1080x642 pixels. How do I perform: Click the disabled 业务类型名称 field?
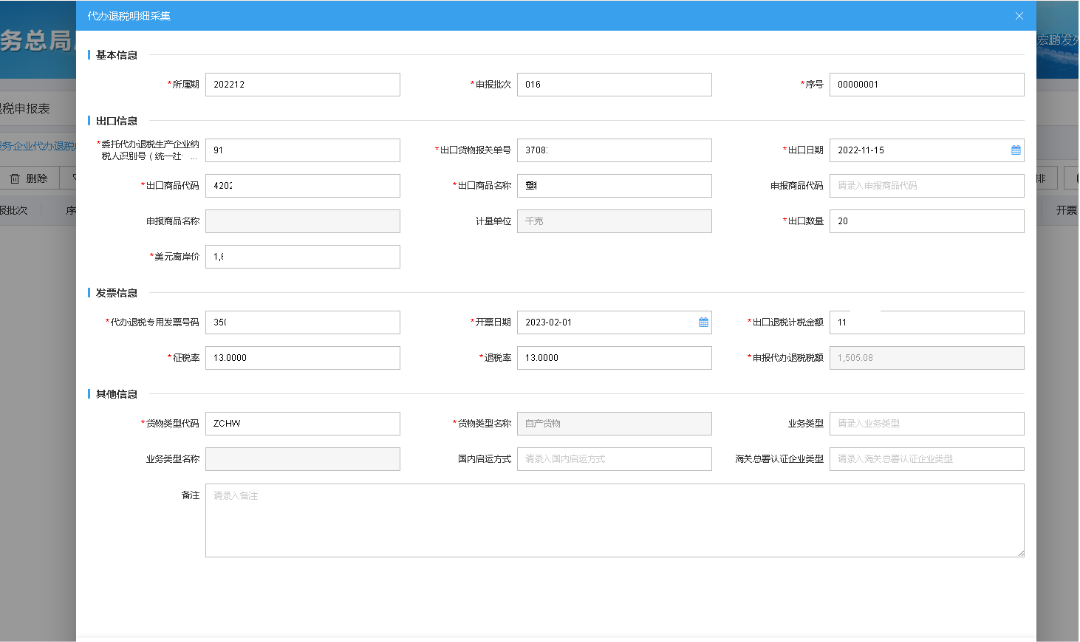(x=302, y=459)
